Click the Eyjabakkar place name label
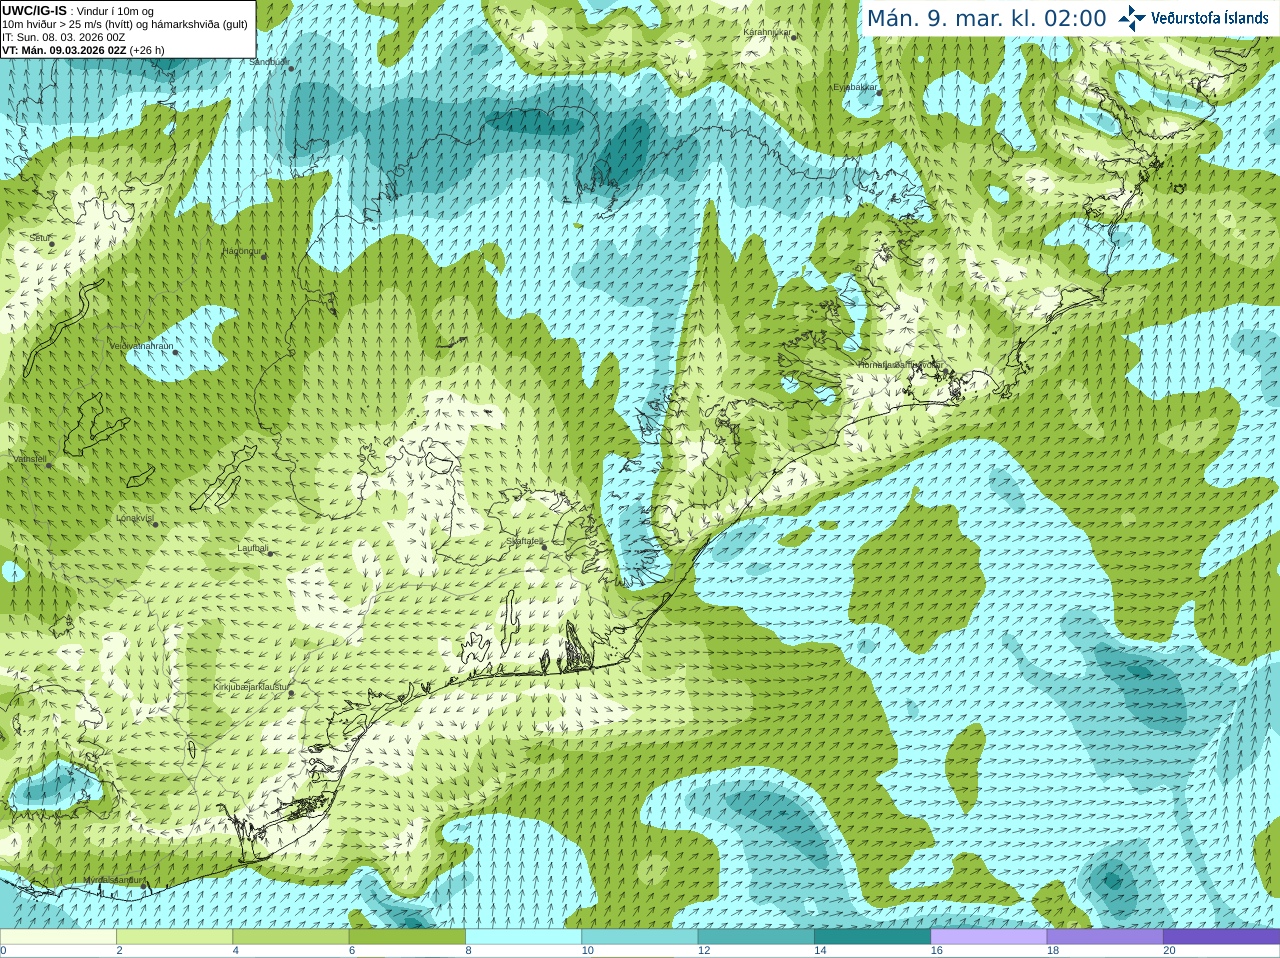This screenshot has width=1280, height=958. click(855, 87)
